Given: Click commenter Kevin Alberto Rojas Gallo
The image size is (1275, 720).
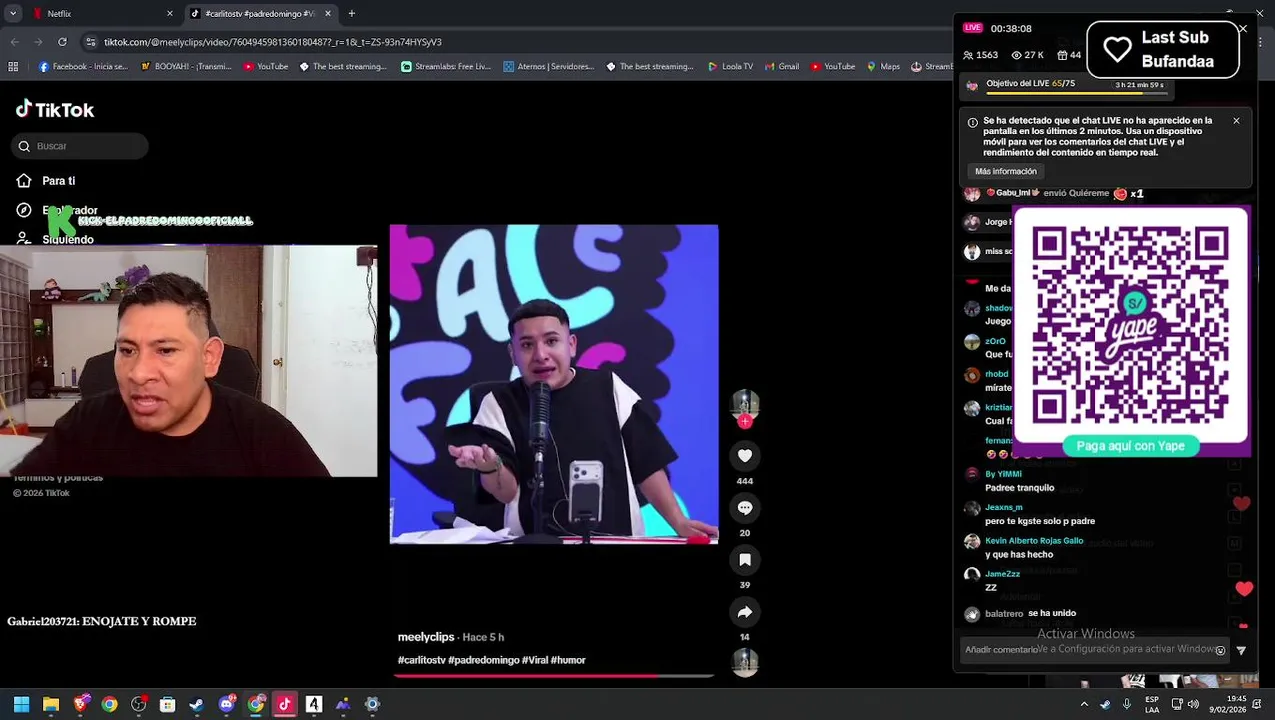Looking at the screenshot, I should coord(1034,541).
